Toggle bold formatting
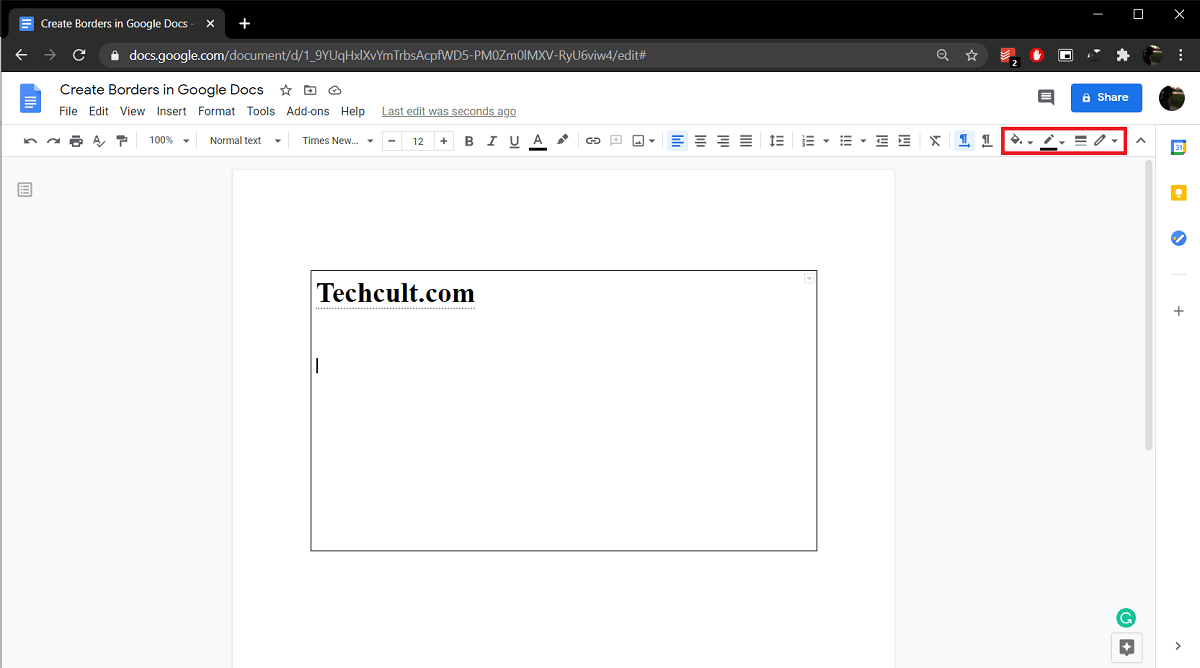Screen dimensions: 1200x668 [469, 141]
